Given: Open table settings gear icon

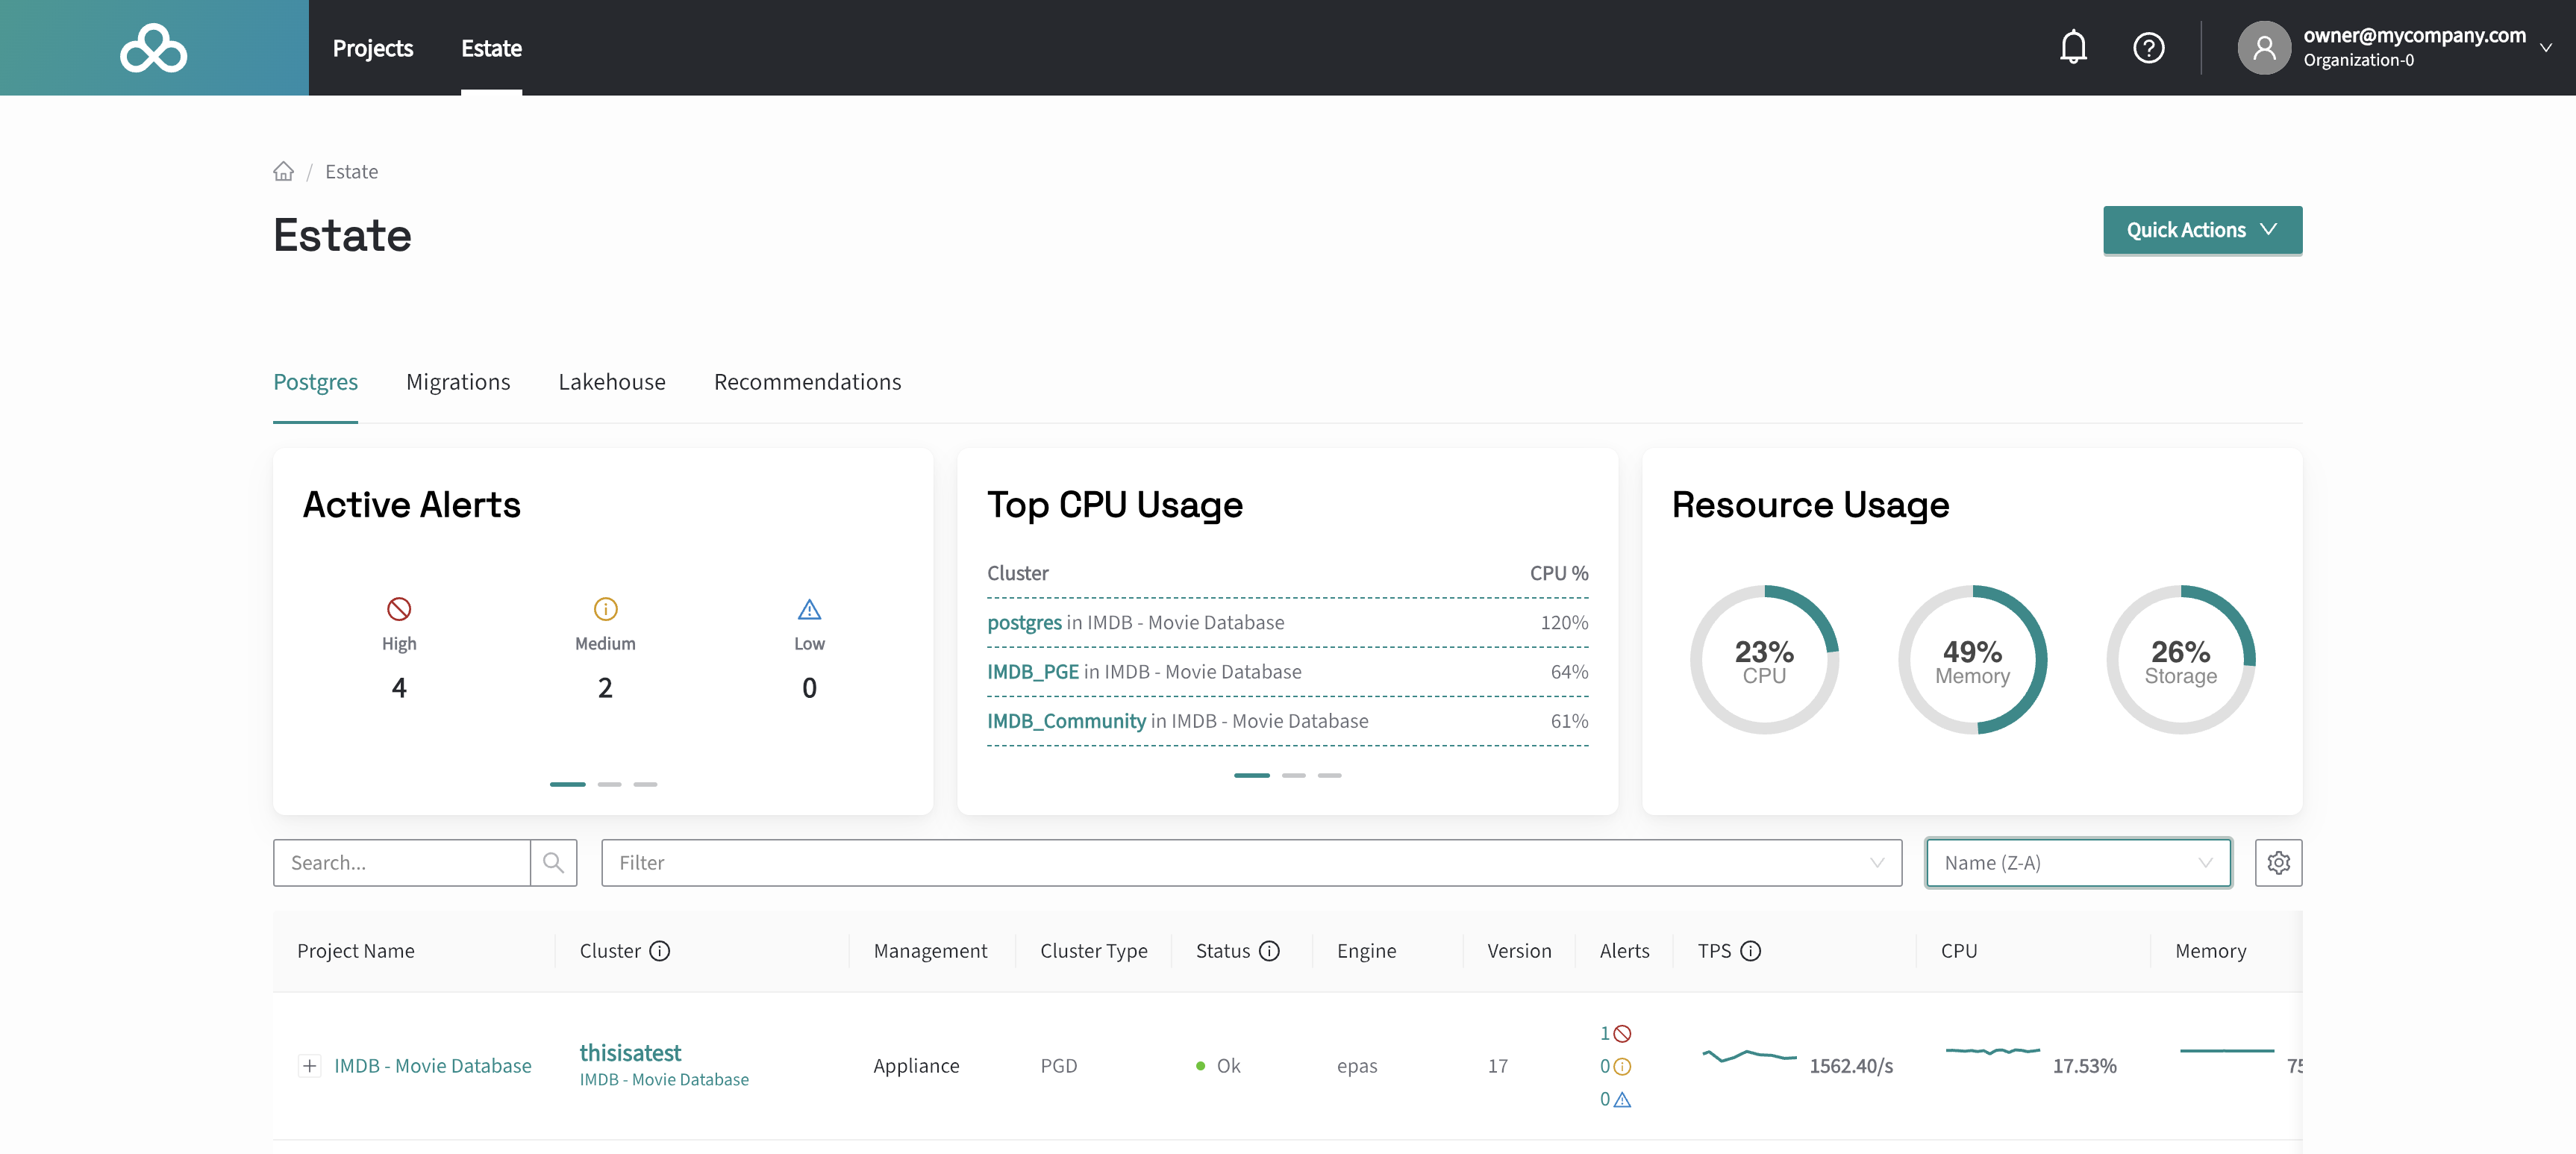Looking at the screenshot, I should coord(2278,862).
